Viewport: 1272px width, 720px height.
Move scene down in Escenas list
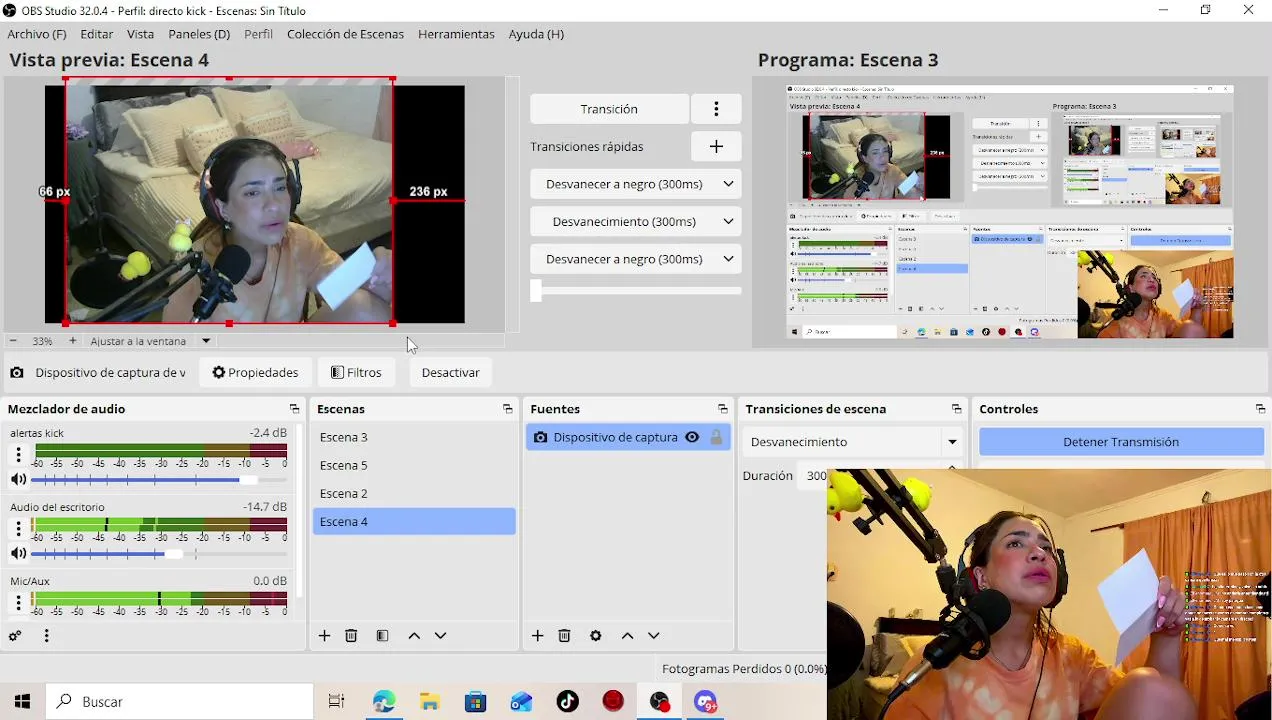tap(440, 636)
